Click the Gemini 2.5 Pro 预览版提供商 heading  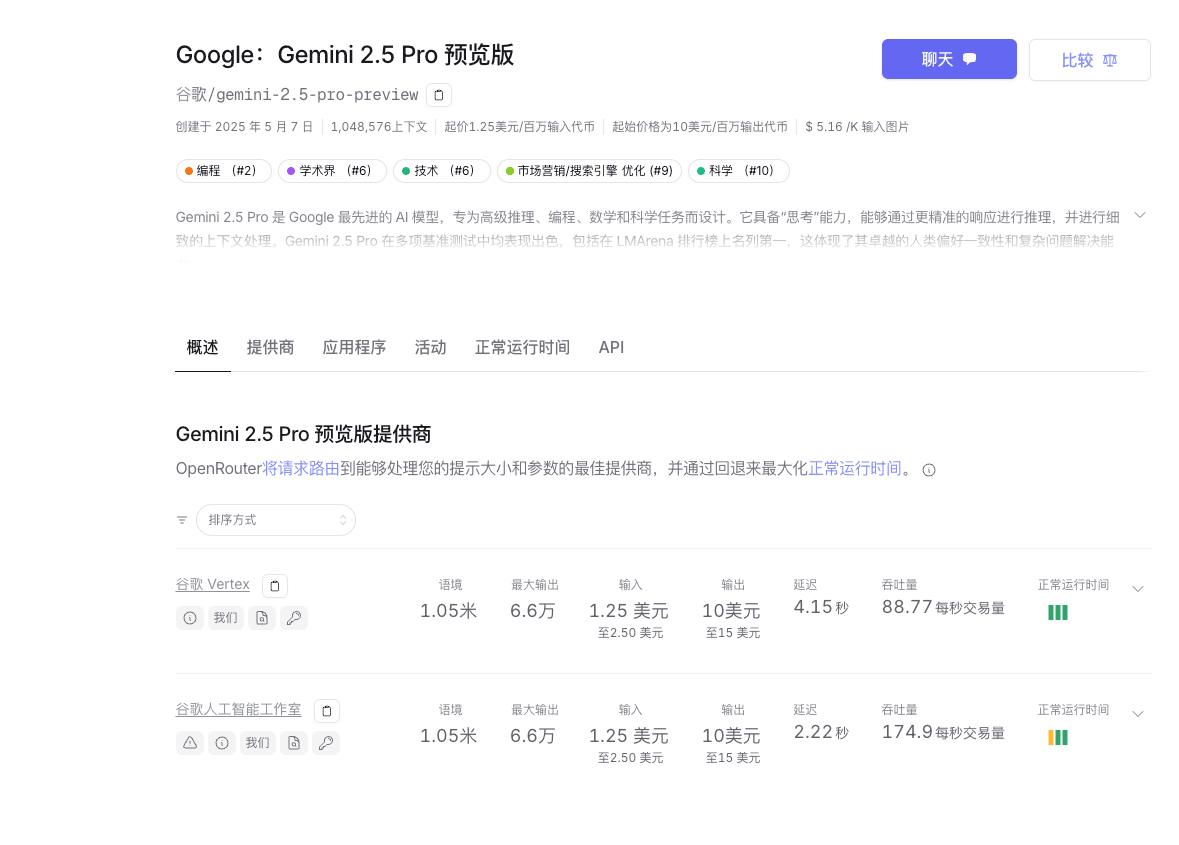tap(304, 435)
